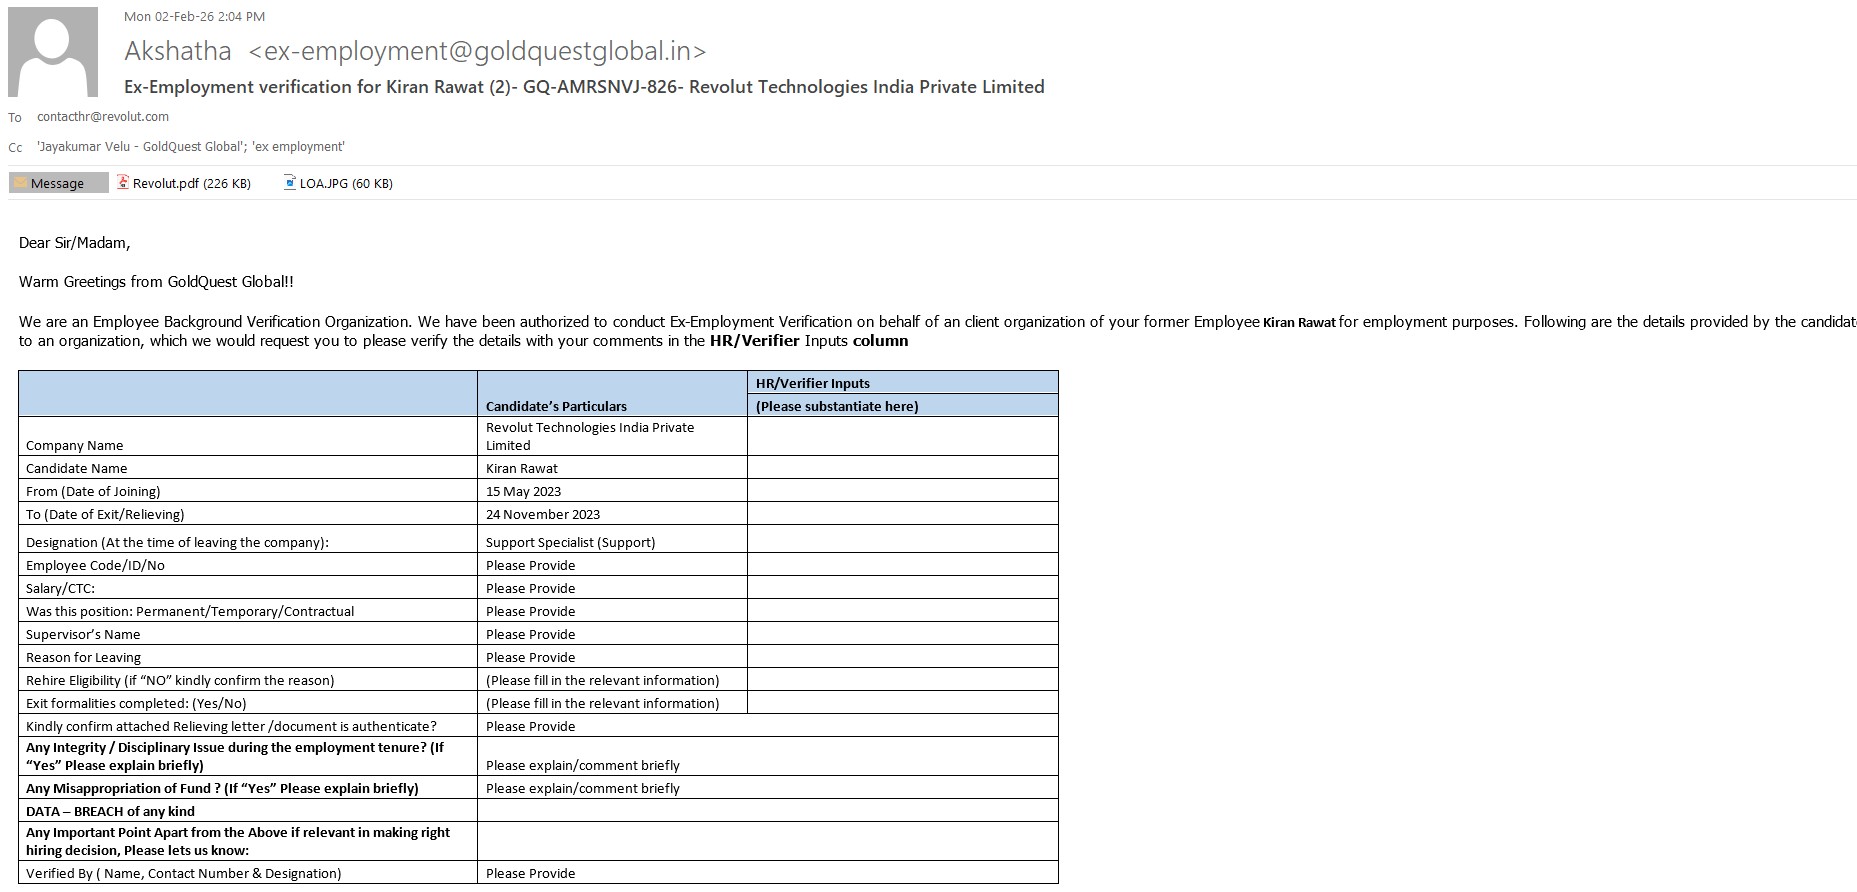Open the LOA.JPG attachment
Viewport: 1857px width, 892px height.
point(345,183)
